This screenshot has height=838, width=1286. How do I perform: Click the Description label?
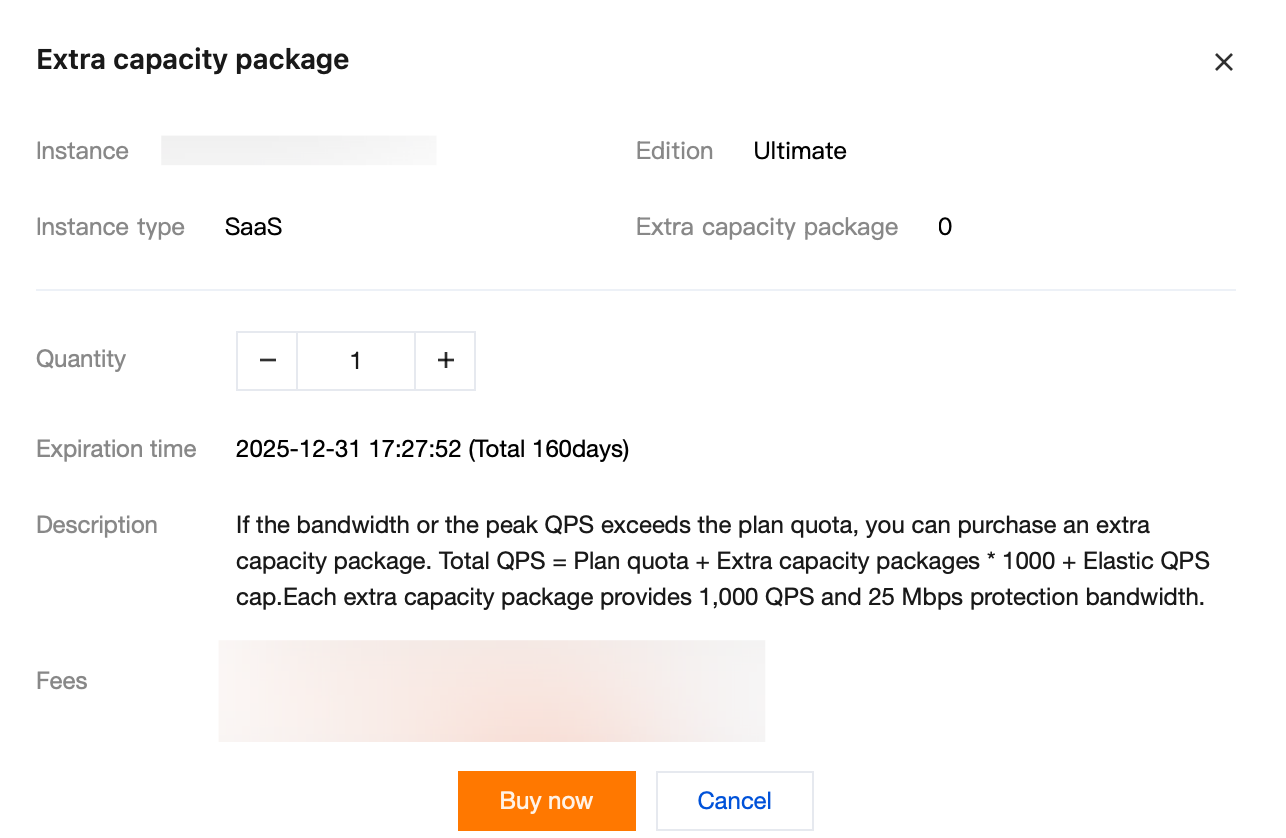[97, 525]
